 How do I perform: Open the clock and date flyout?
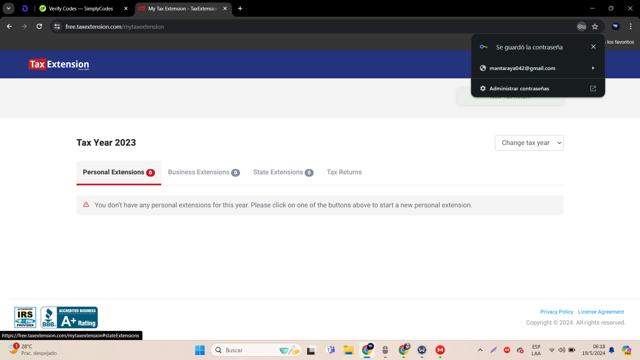click(593, 350)
